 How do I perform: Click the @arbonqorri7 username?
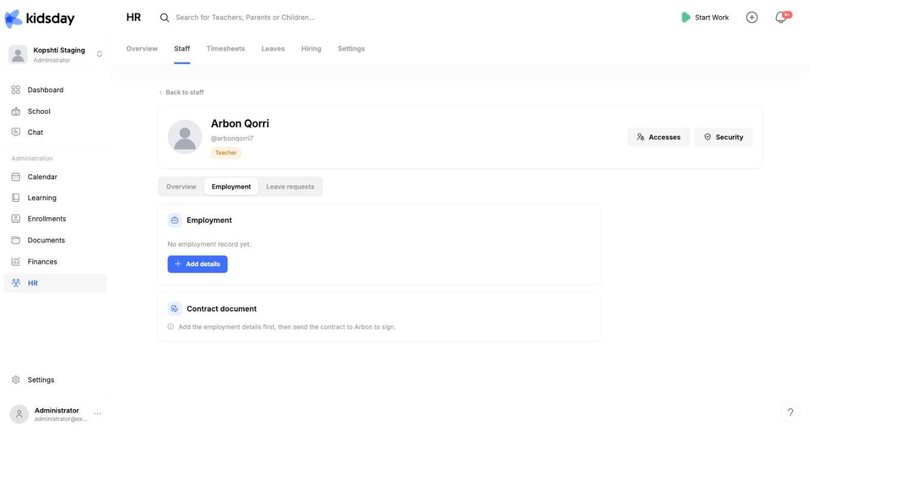coord(232,138)
